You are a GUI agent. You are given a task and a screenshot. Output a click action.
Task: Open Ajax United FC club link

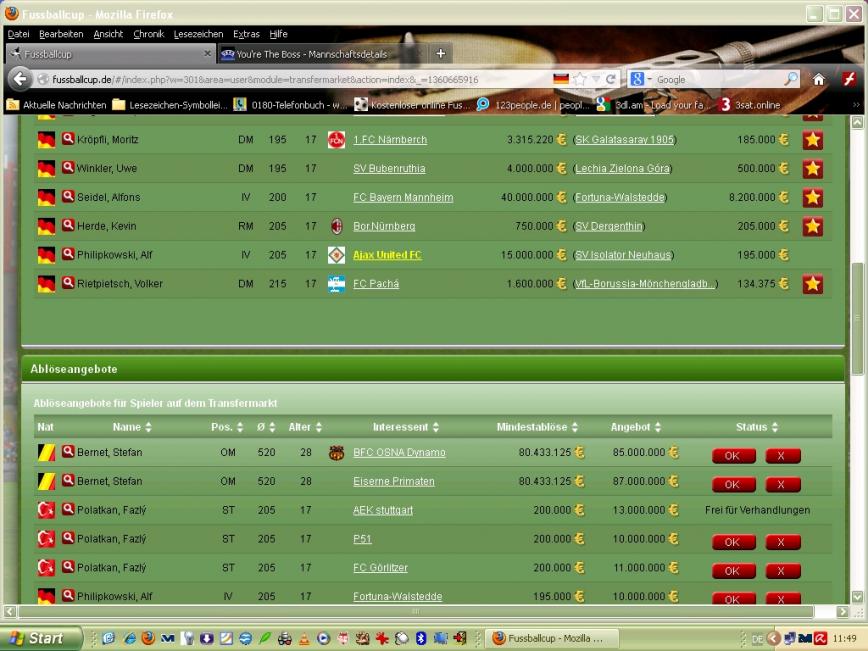387,255
